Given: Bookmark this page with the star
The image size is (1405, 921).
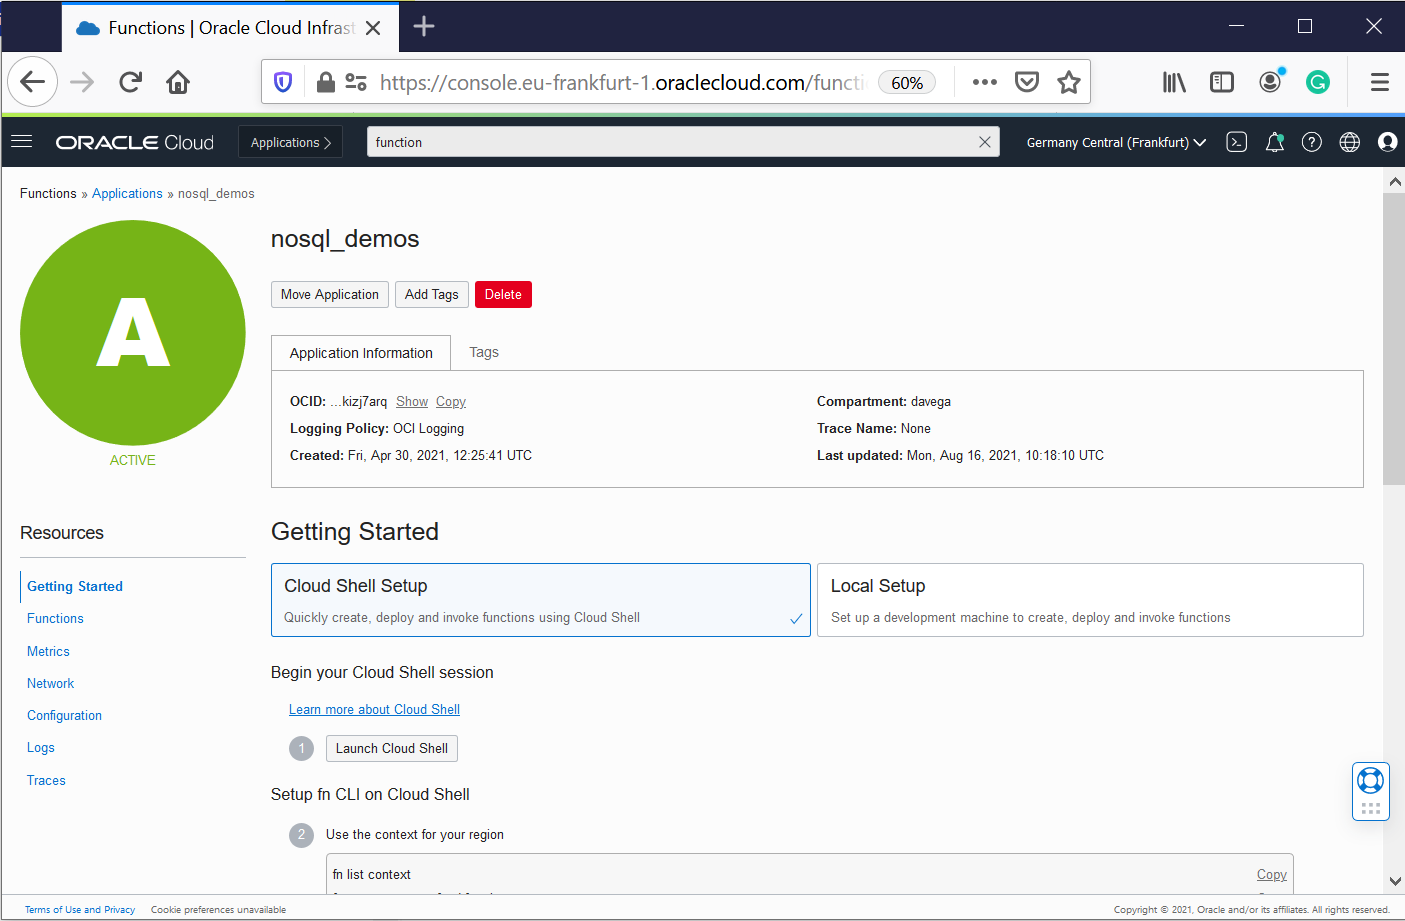Looking at the screenshot, I should click(1069, 82).
